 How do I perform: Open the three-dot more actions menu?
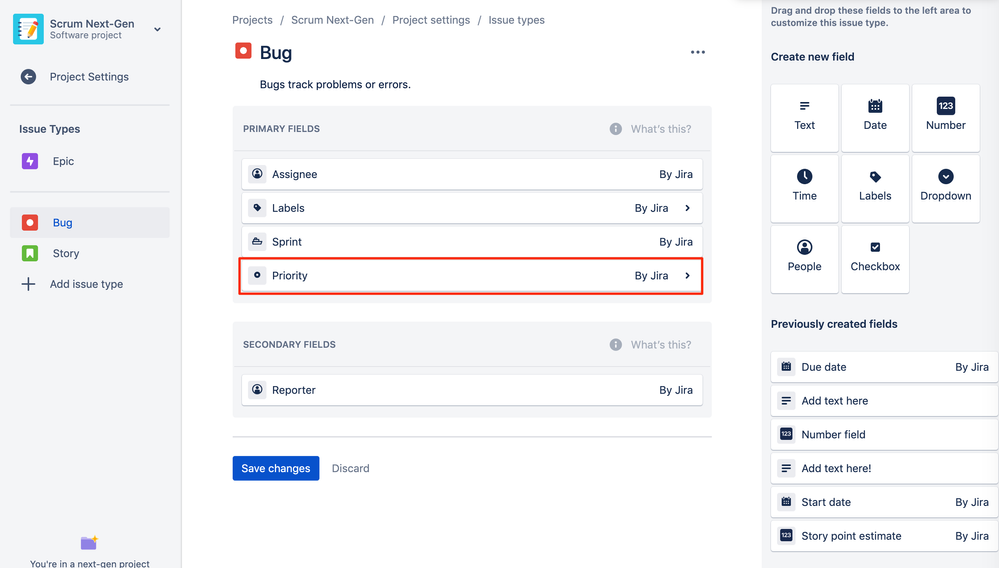pyautogui.click(x=698, y=52)
